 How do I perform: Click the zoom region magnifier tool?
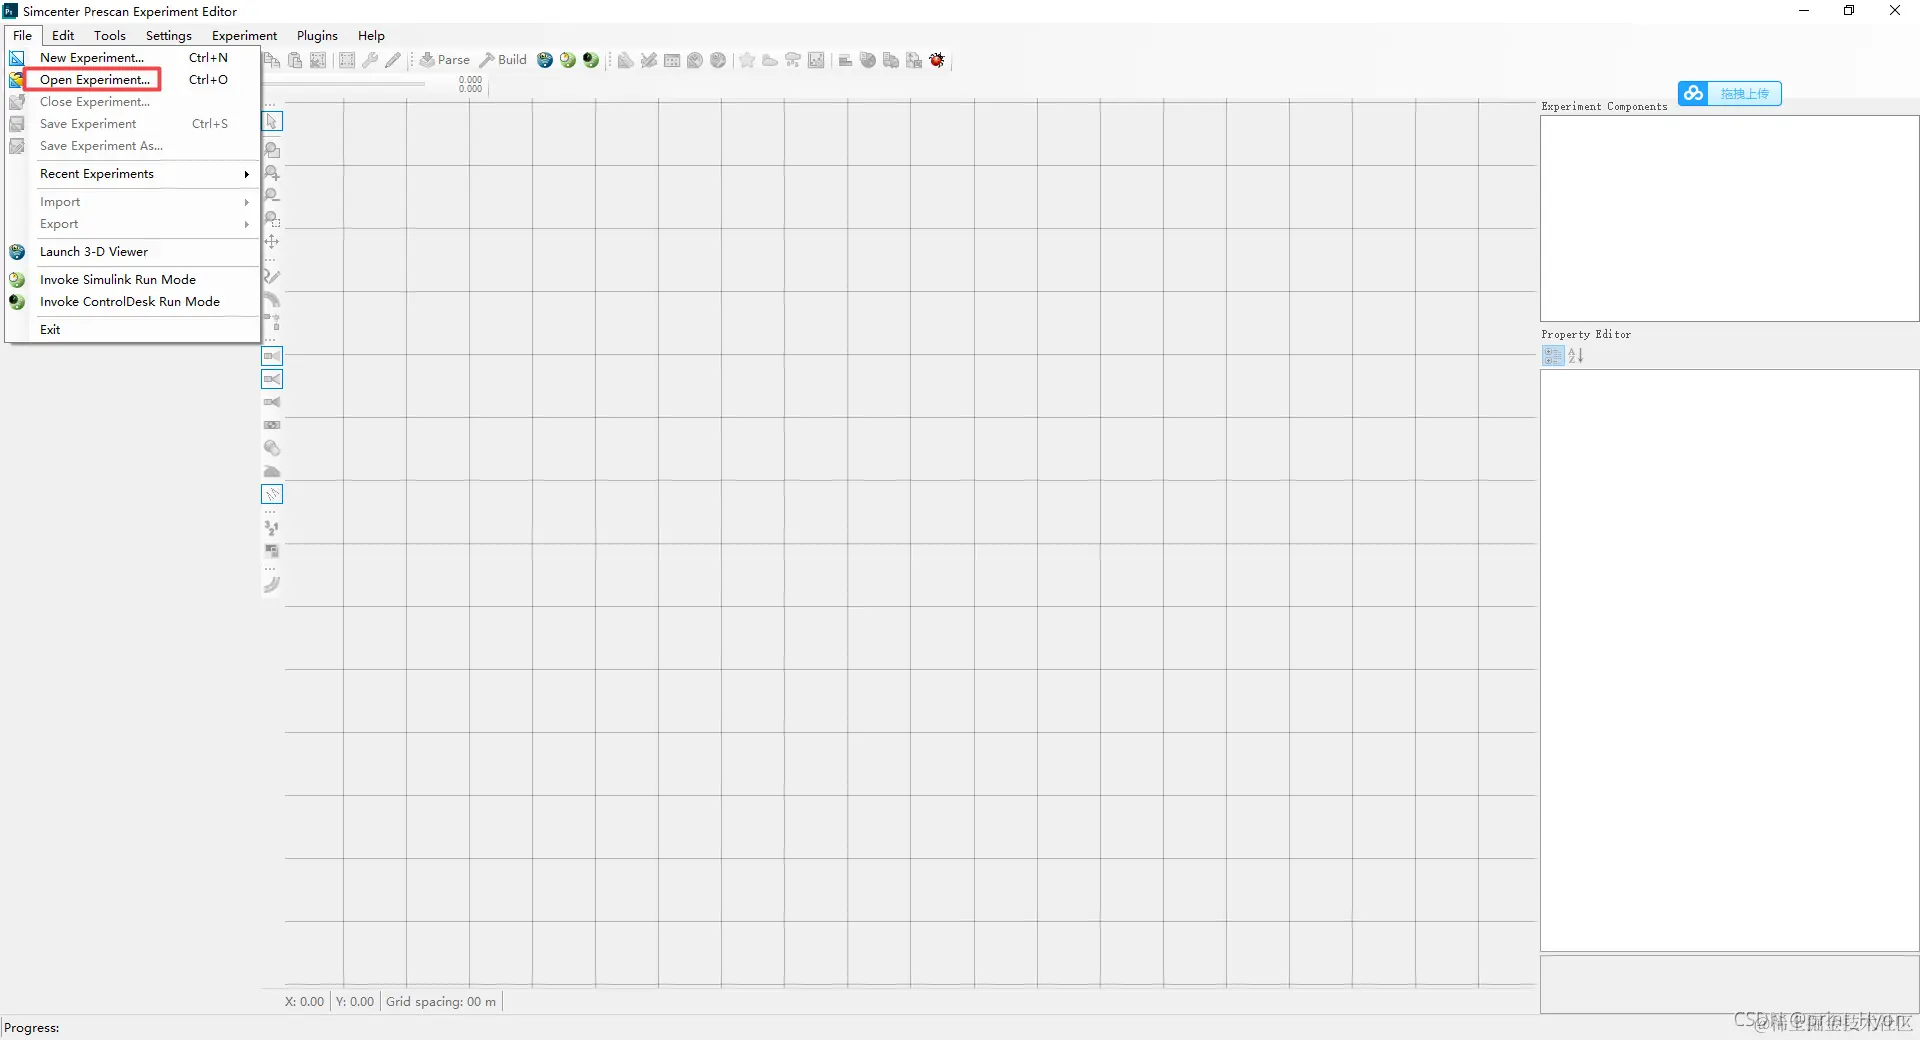(x=272, y=219)
